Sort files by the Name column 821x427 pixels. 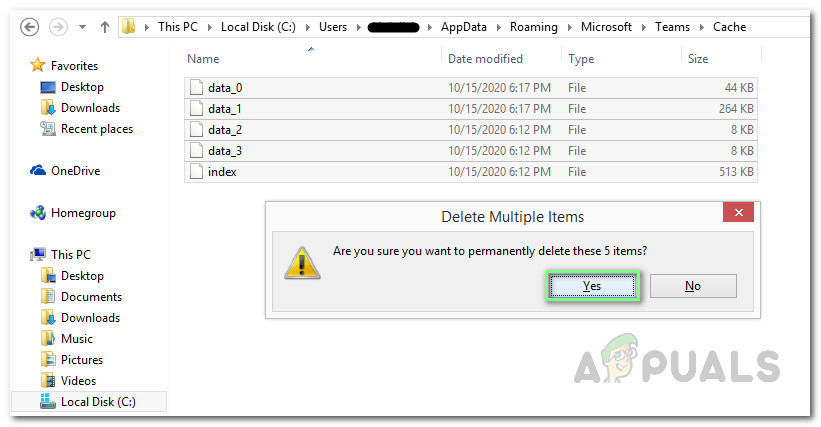(203, 59)
